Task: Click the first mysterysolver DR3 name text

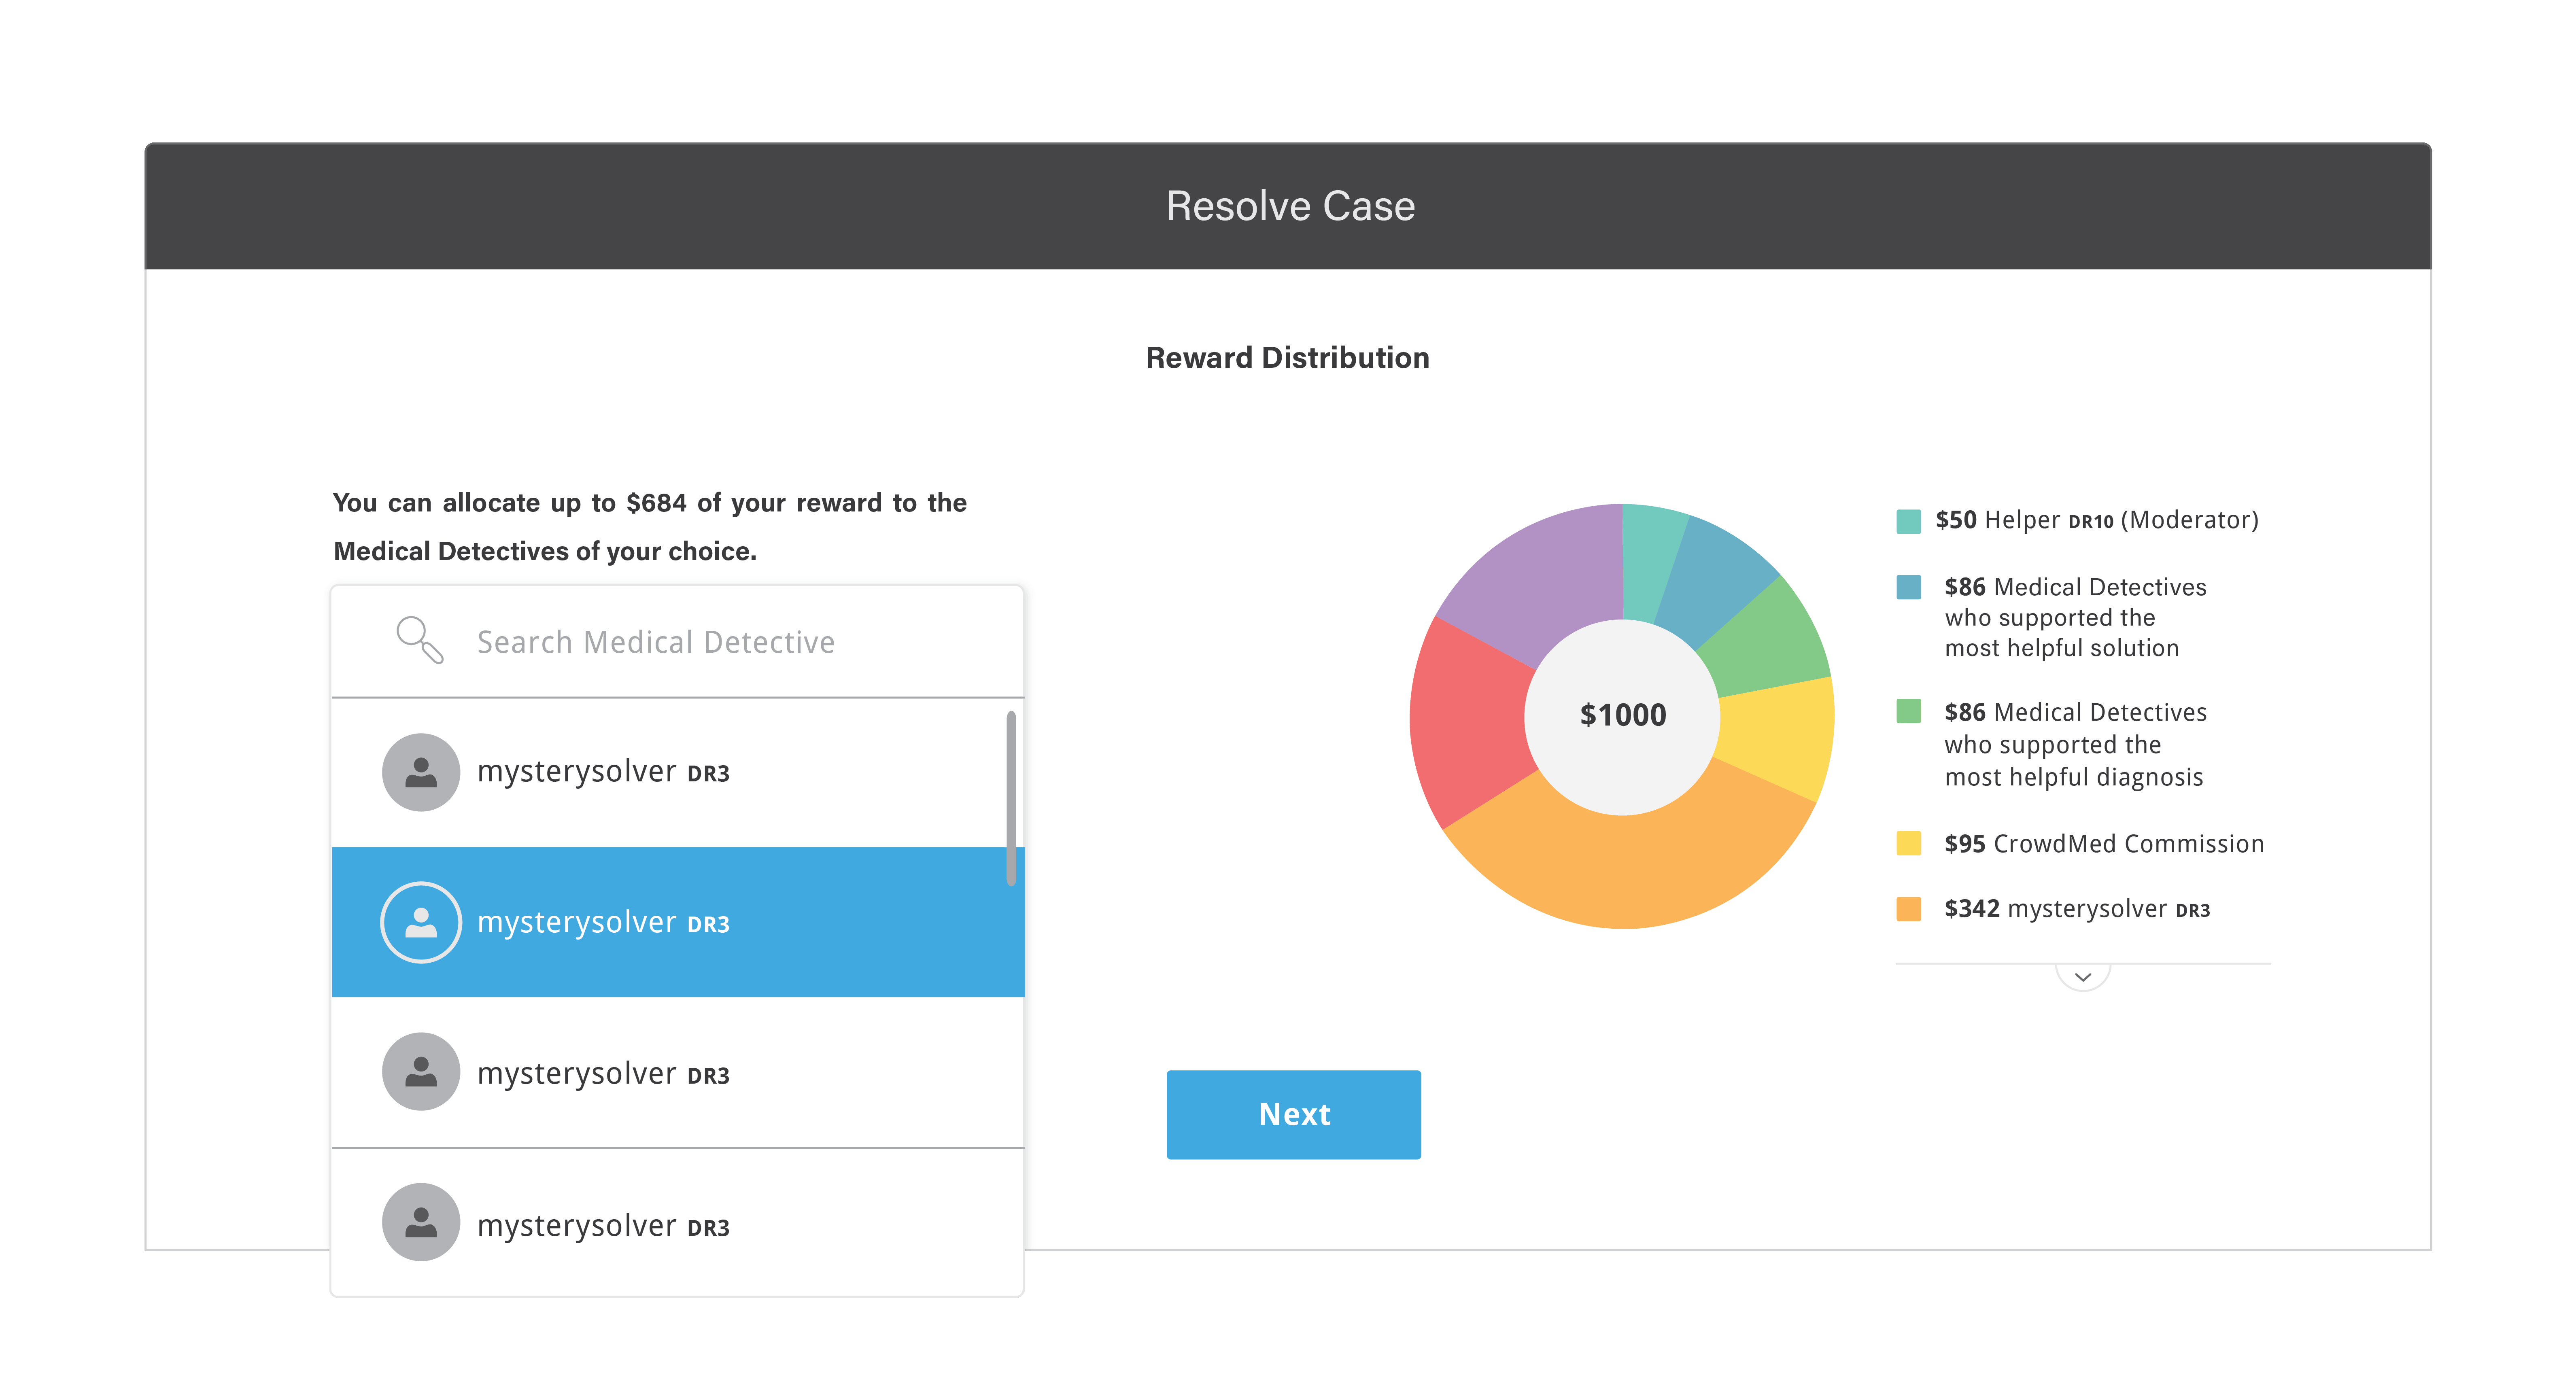Action: coord(603,772)
